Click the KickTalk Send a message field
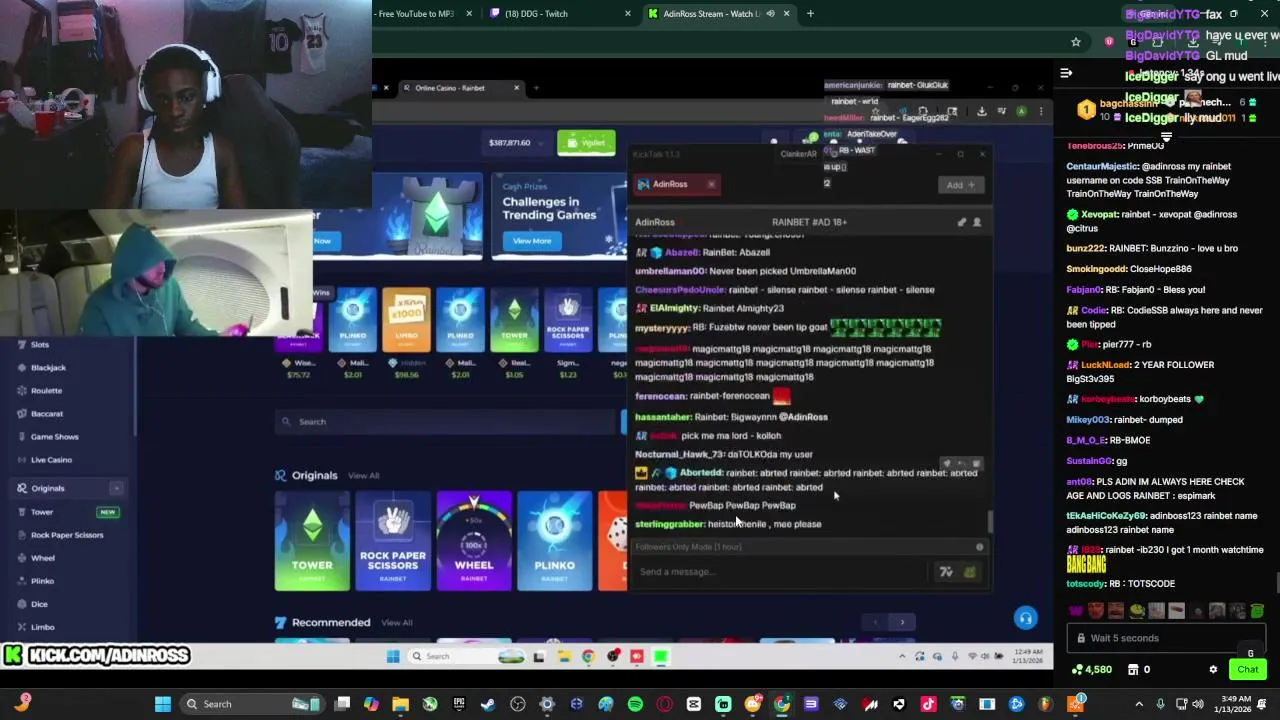The width and height of the screenshot is (1280, 720). click(x=780, y=572)
